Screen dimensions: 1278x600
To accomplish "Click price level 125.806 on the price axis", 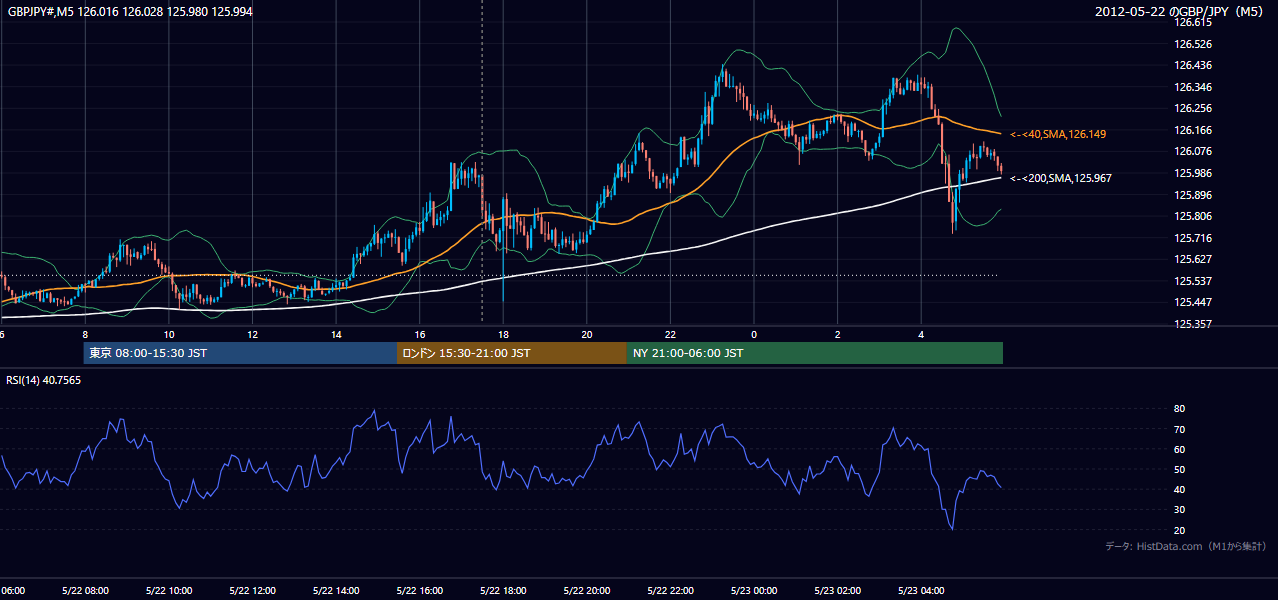I will 1192,216.
